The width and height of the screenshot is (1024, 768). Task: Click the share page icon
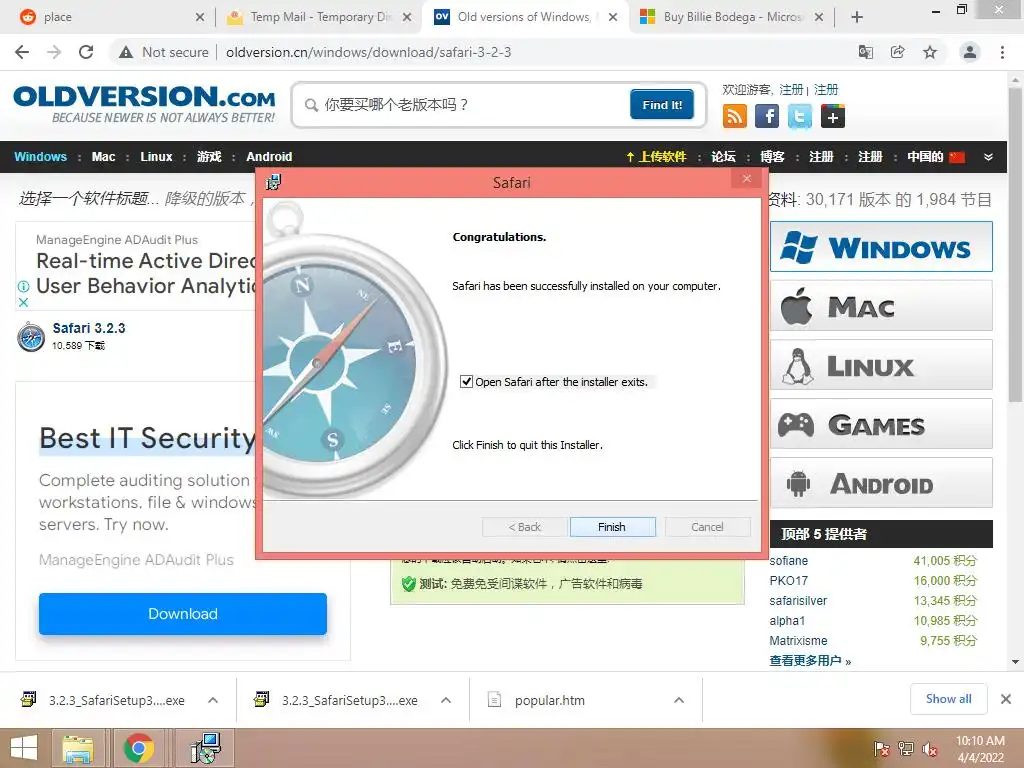897,52
